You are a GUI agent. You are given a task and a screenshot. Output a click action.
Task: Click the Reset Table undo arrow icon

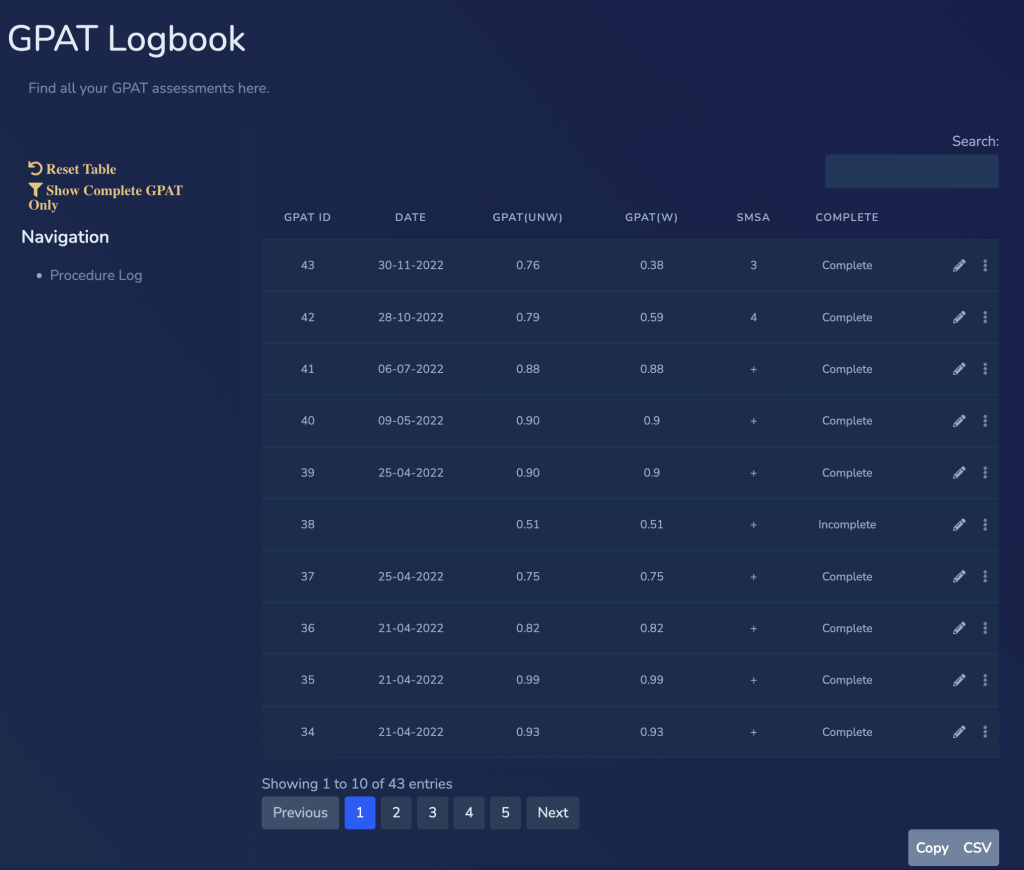pyautogui.click(x=35, y=169)
